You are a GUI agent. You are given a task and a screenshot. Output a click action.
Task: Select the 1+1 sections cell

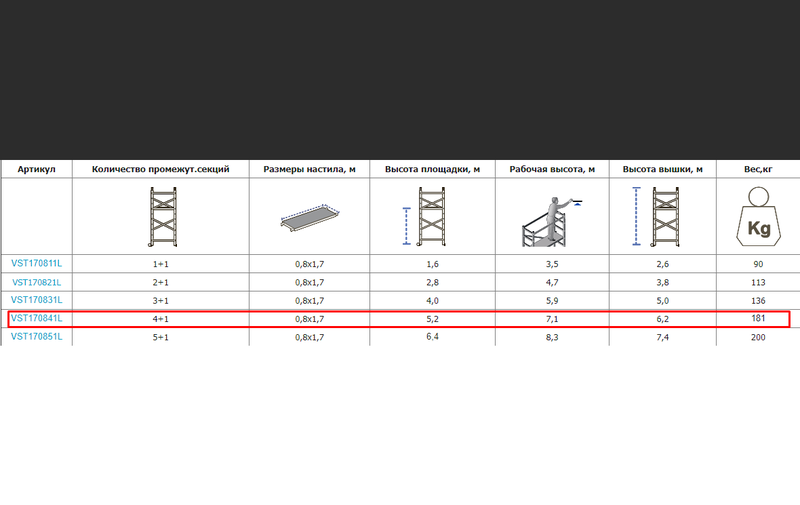pyautogui.click(x=160, y=264)
